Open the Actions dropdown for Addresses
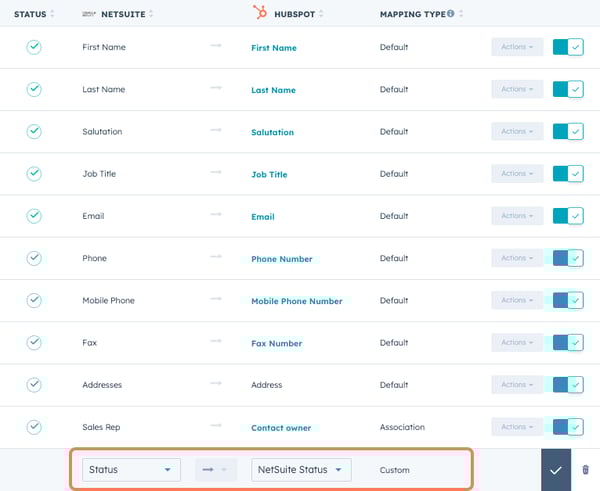The image size is (600, 491). coord(517,385)
